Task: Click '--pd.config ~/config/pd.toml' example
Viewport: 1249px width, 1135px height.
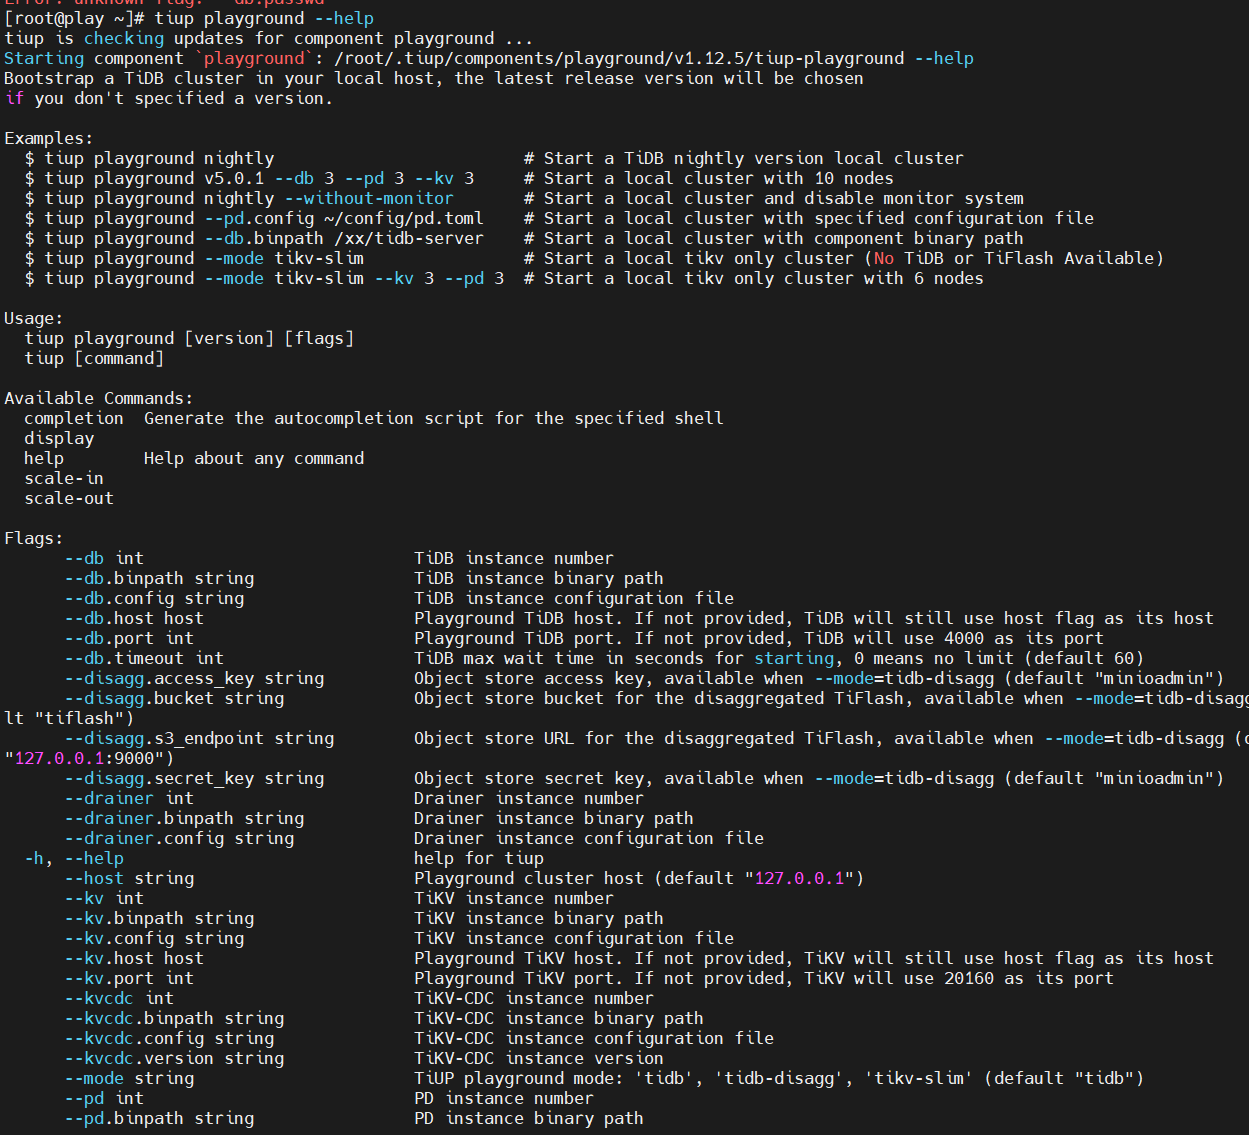Action: (344, 218)
